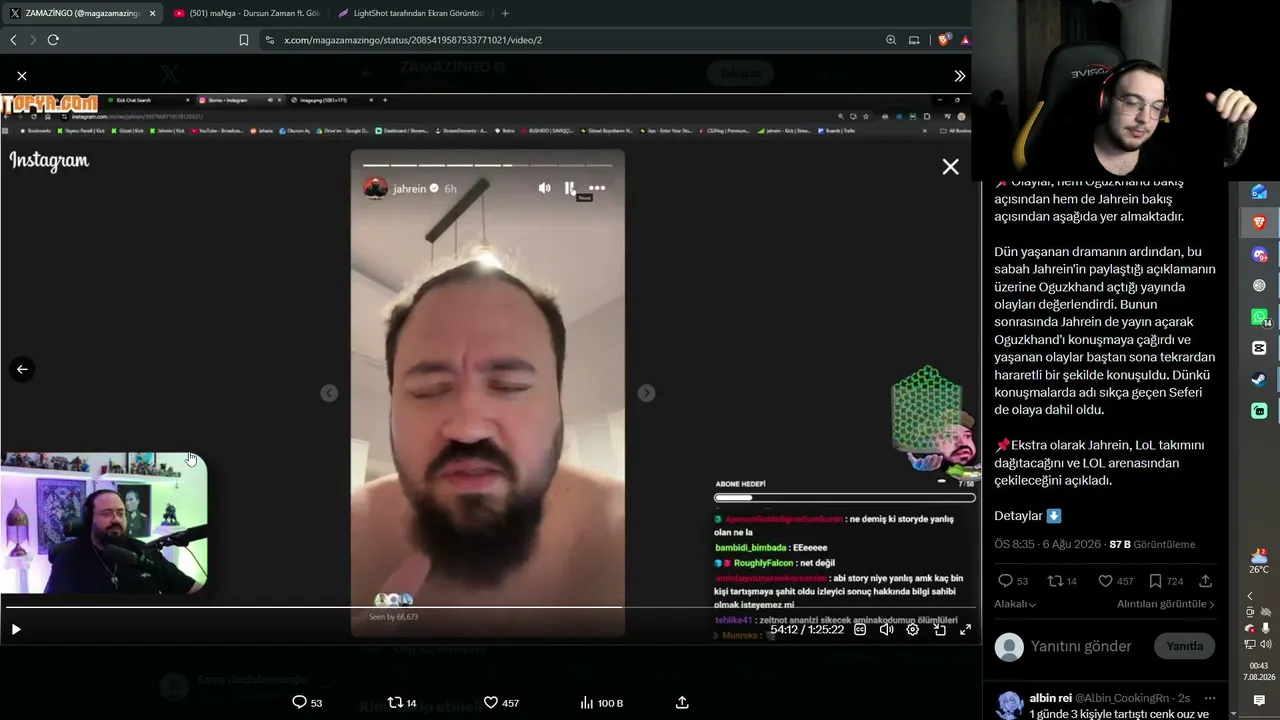Image resolution: width=1280 pixels, height=720 pixels.
Task: Repost from the bar under the video
Action: [402, 702]
